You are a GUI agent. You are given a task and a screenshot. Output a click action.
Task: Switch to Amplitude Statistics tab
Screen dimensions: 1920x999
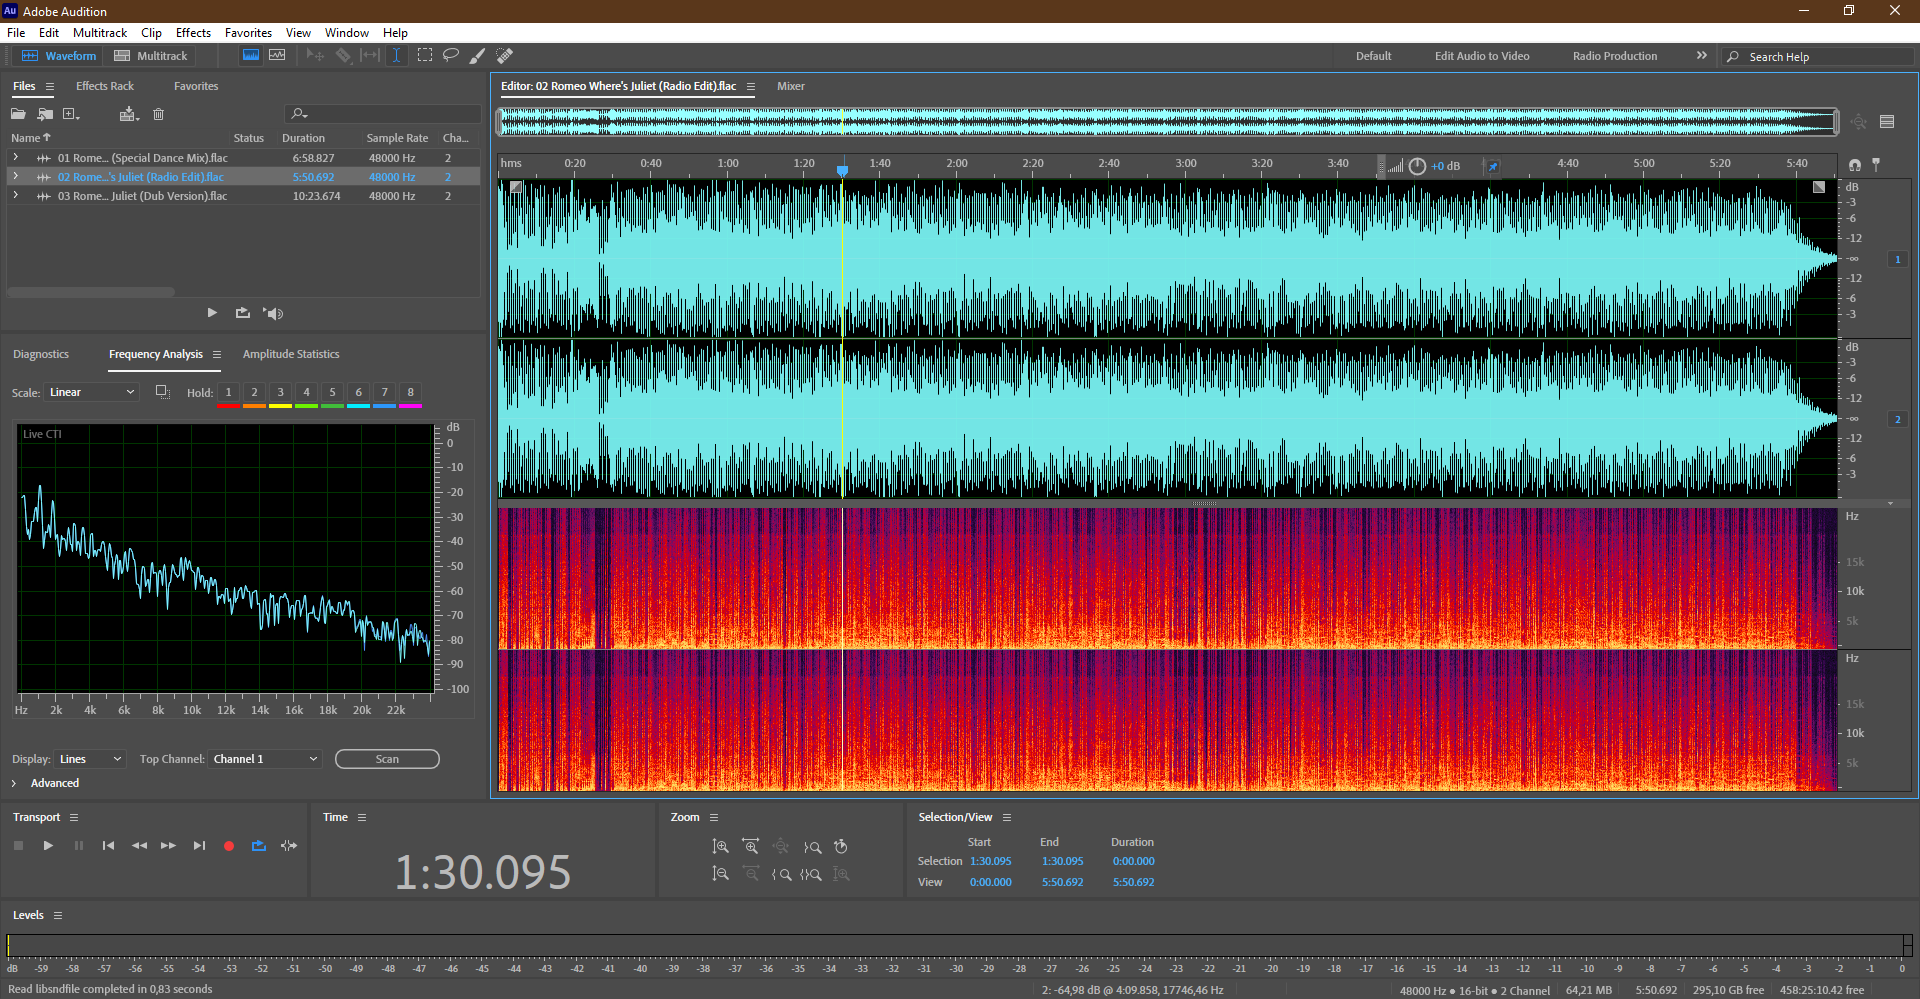coord(291,354)
